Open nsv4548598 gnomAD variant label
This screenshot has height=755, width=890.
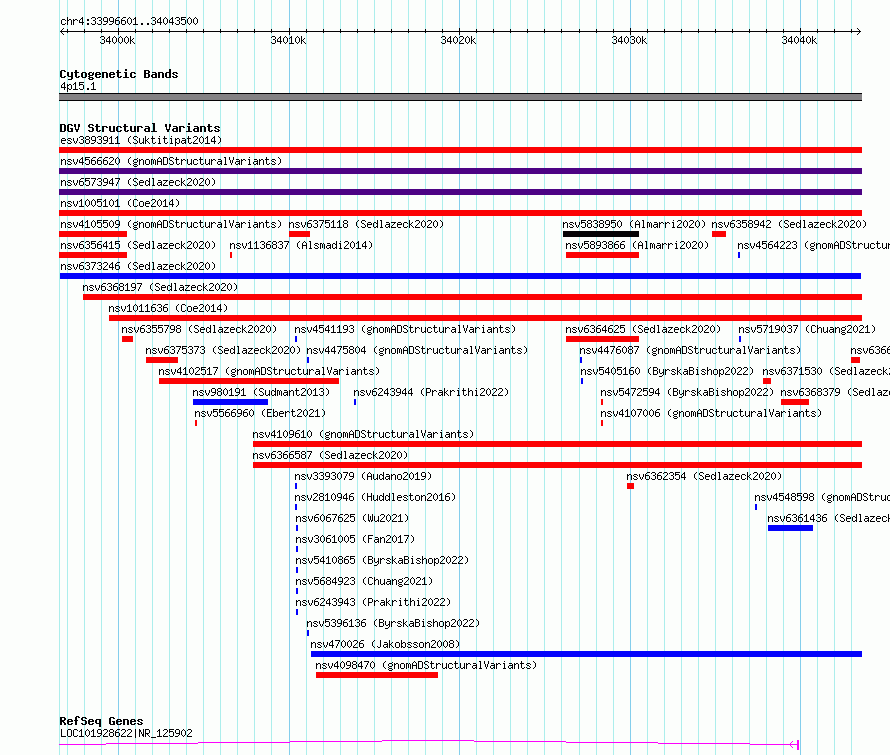[822, 497]
